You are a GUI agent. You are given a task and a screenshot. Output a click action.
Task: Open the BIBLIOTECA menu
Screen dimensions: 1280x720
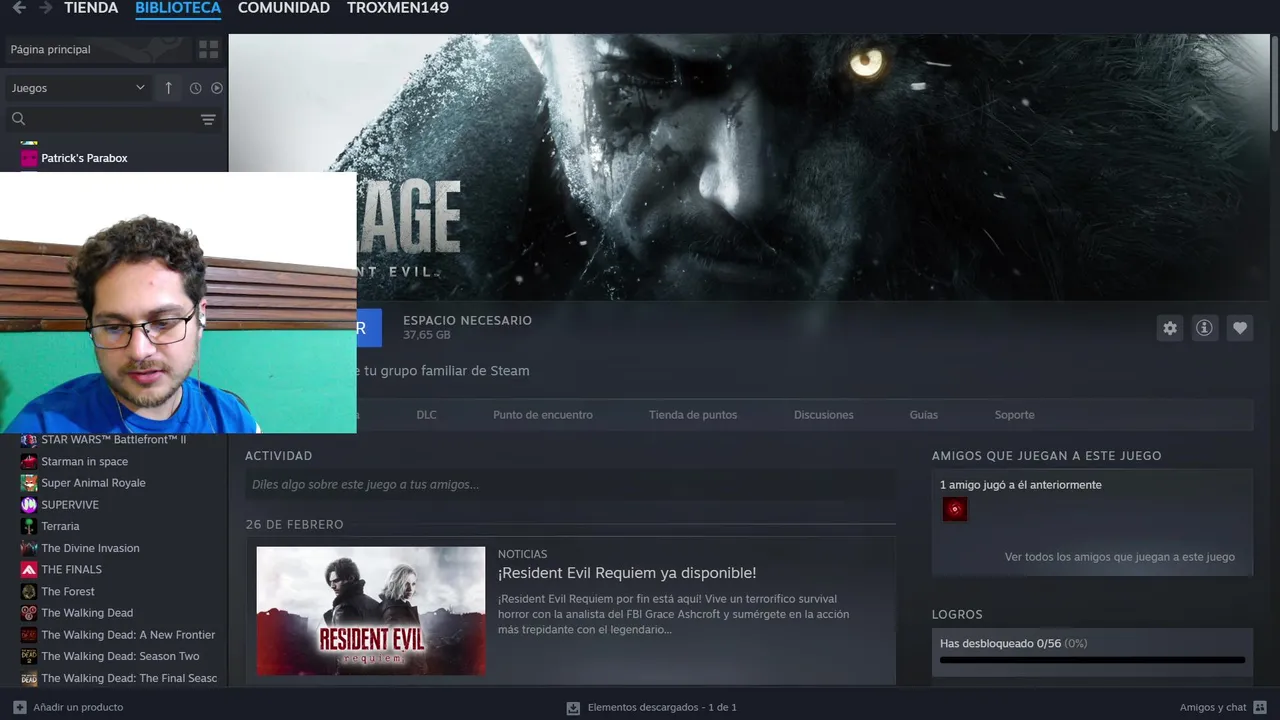178,8
